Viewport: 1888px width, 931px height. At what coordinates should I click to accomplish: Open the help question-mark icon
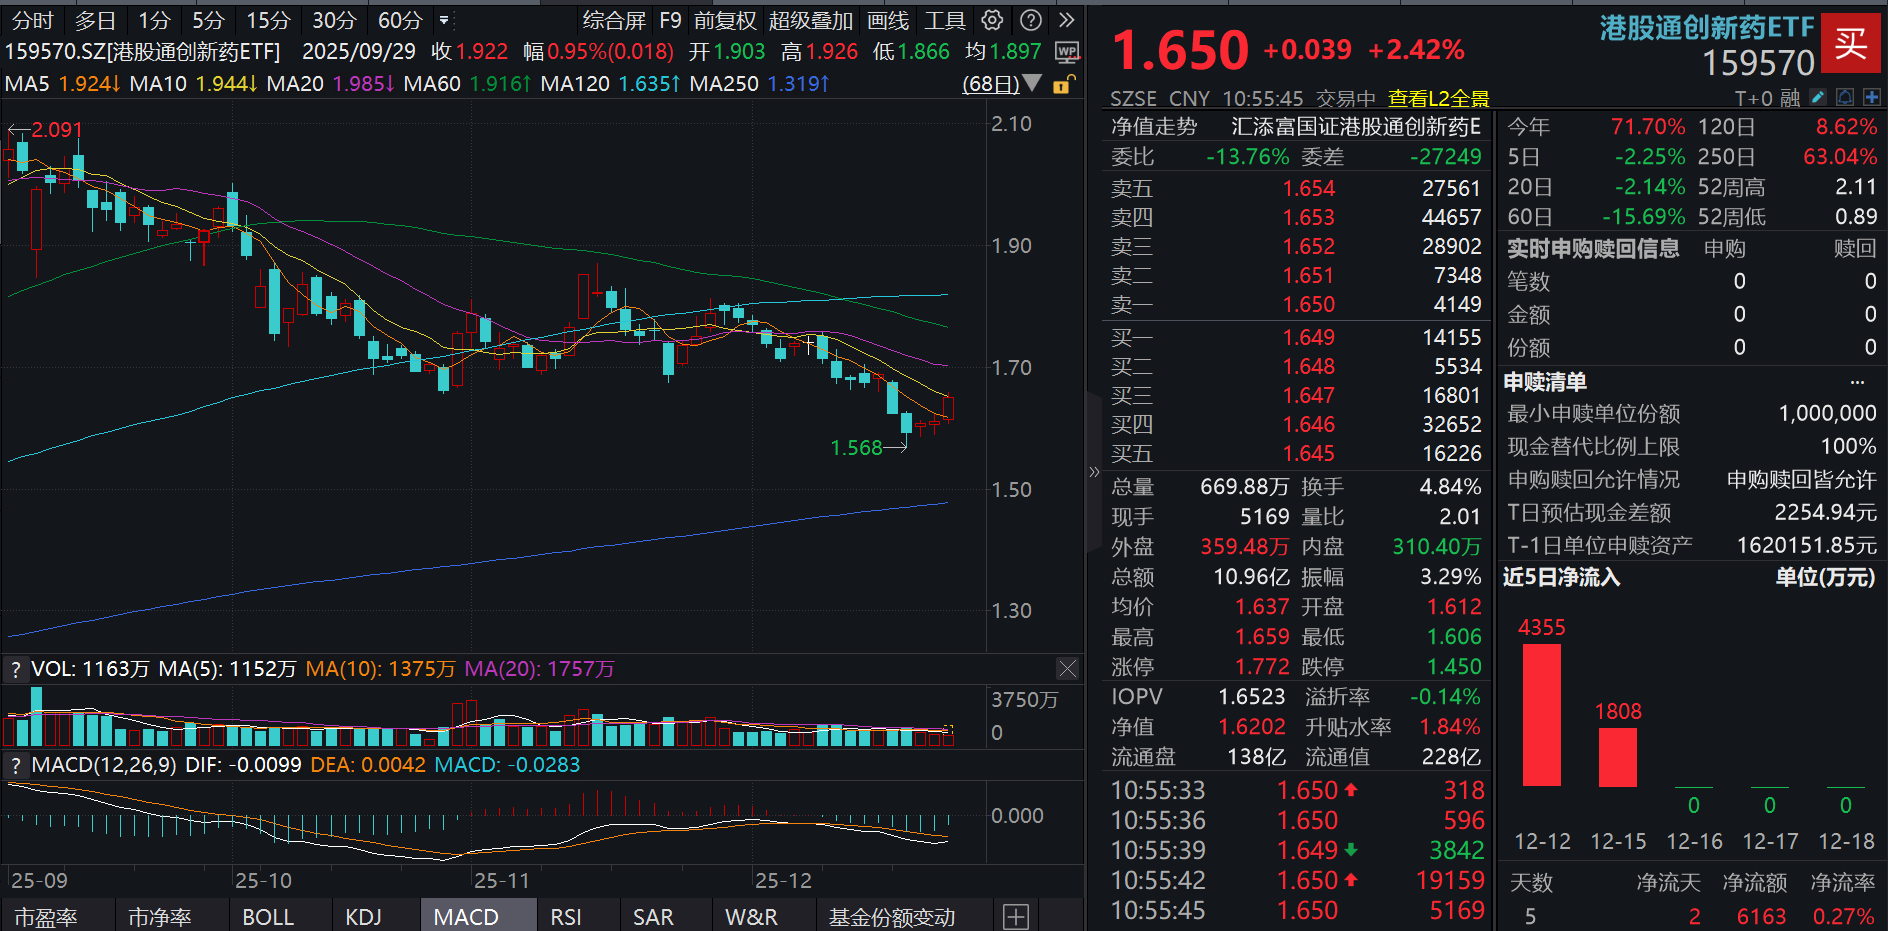click(1030, 19)
